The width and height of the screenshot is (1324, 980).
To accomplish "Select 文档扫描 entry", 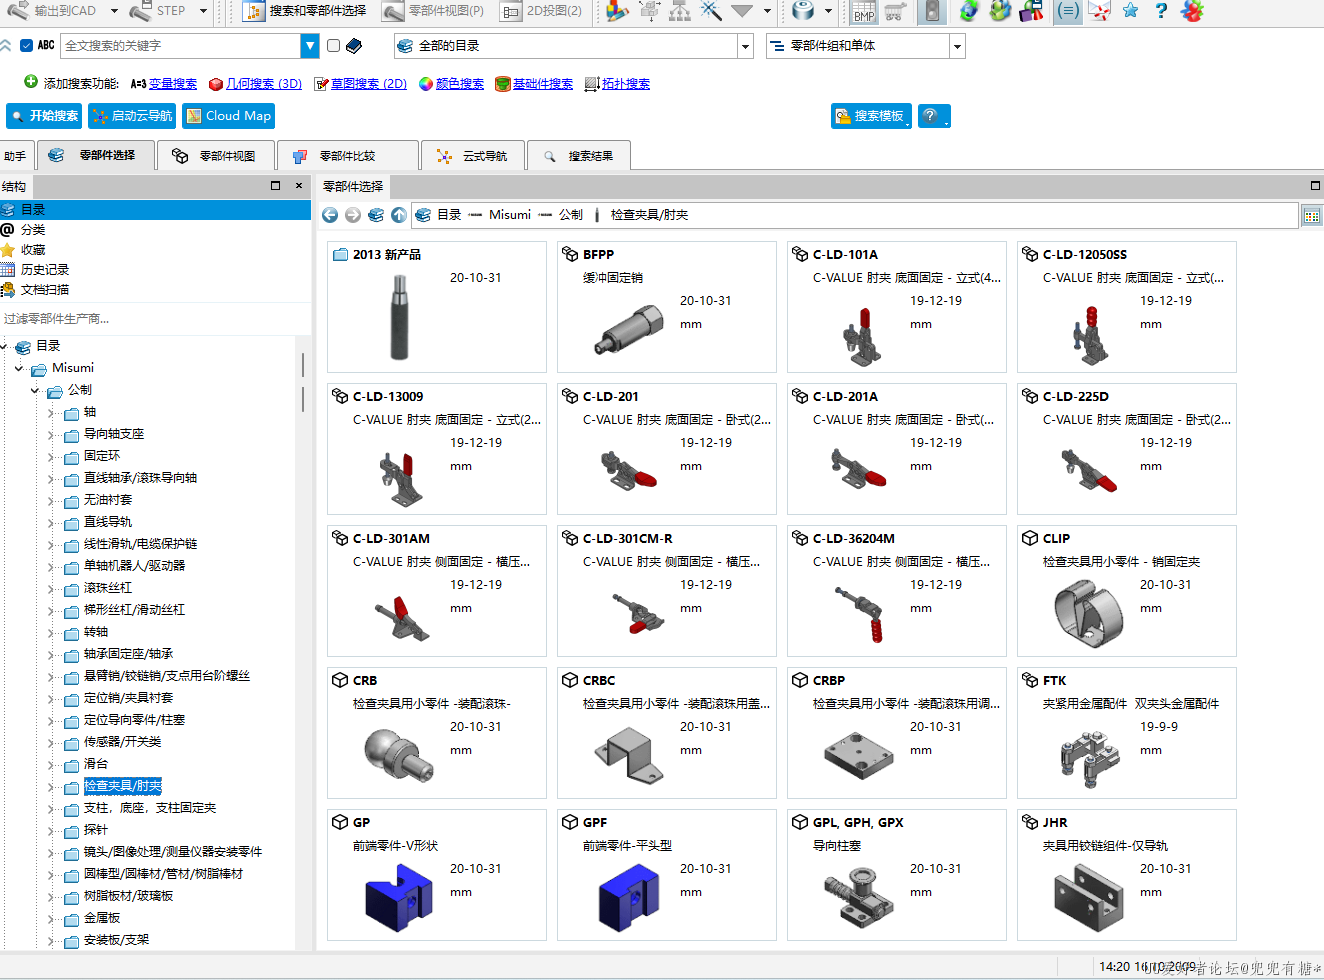I will [x=45, y=290].
